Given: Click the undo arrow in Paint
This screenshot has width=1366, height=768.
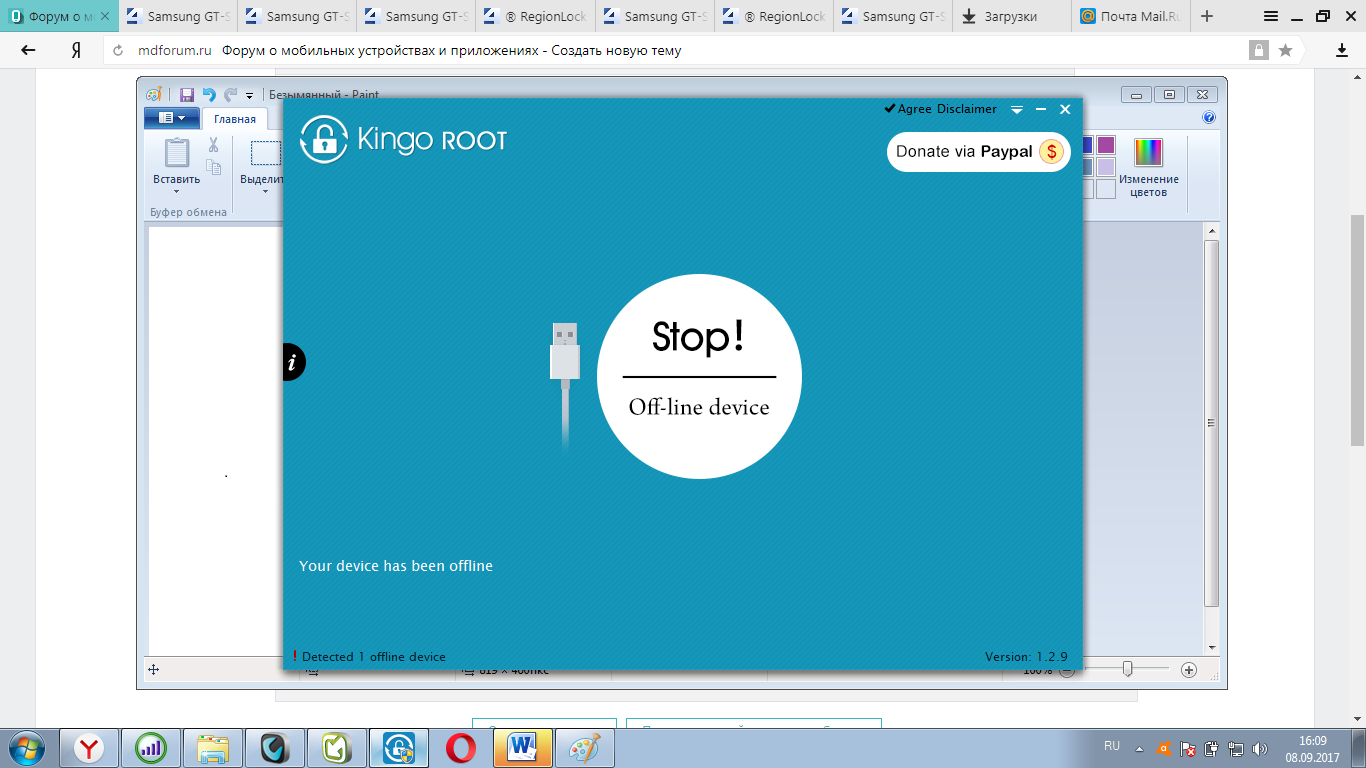Looking at the screenshot, I should 209,95.
